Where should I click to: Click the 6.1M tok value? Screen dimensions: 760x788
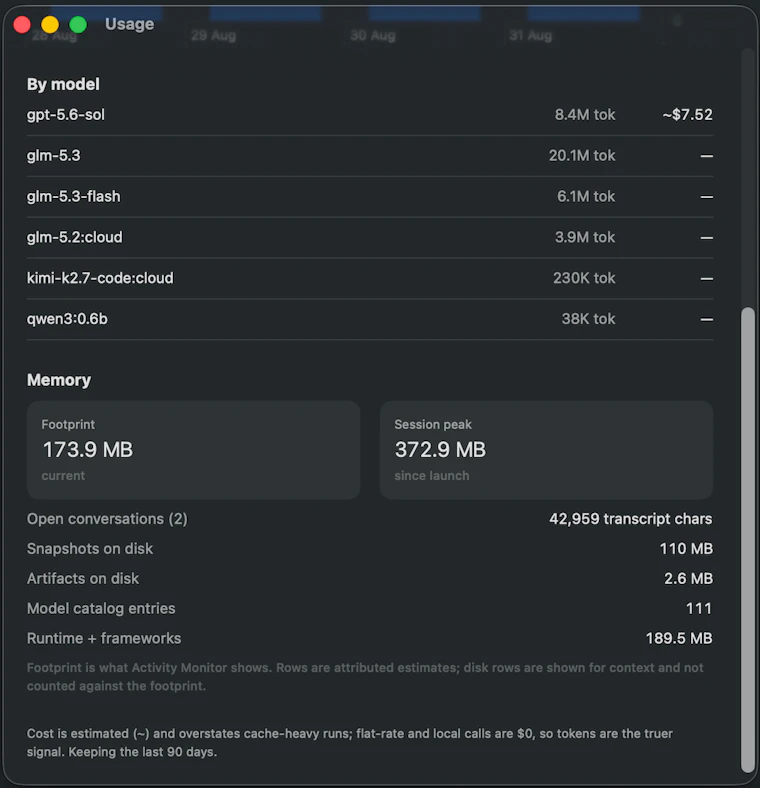(x=586, y=196)
